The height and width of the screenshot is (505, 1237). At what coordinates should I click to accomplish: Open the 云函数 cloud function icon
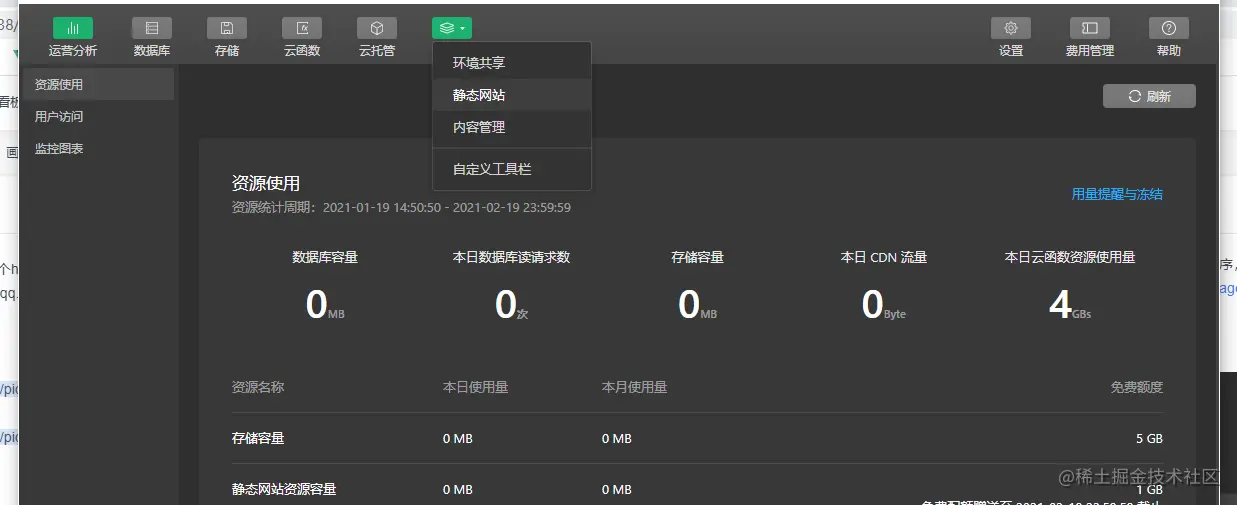point(302,28)
